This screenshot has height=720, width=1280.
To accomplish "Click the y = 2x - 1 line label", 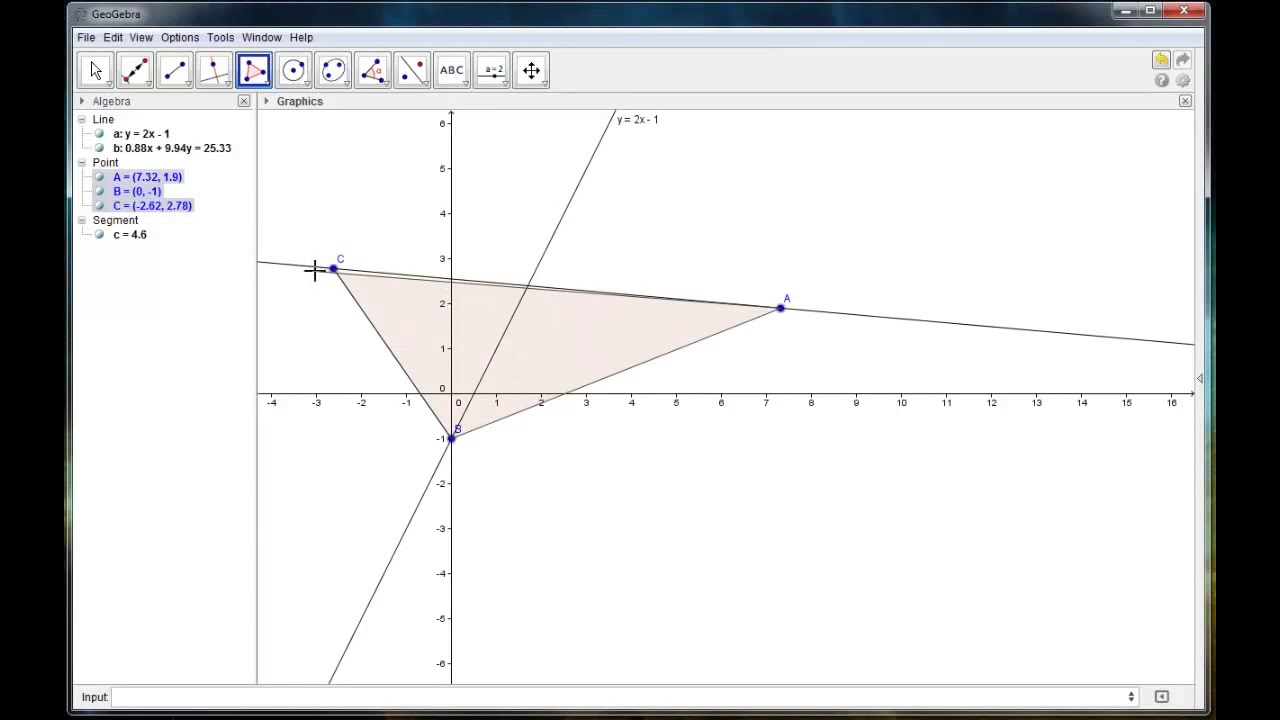I will [637, 120].
